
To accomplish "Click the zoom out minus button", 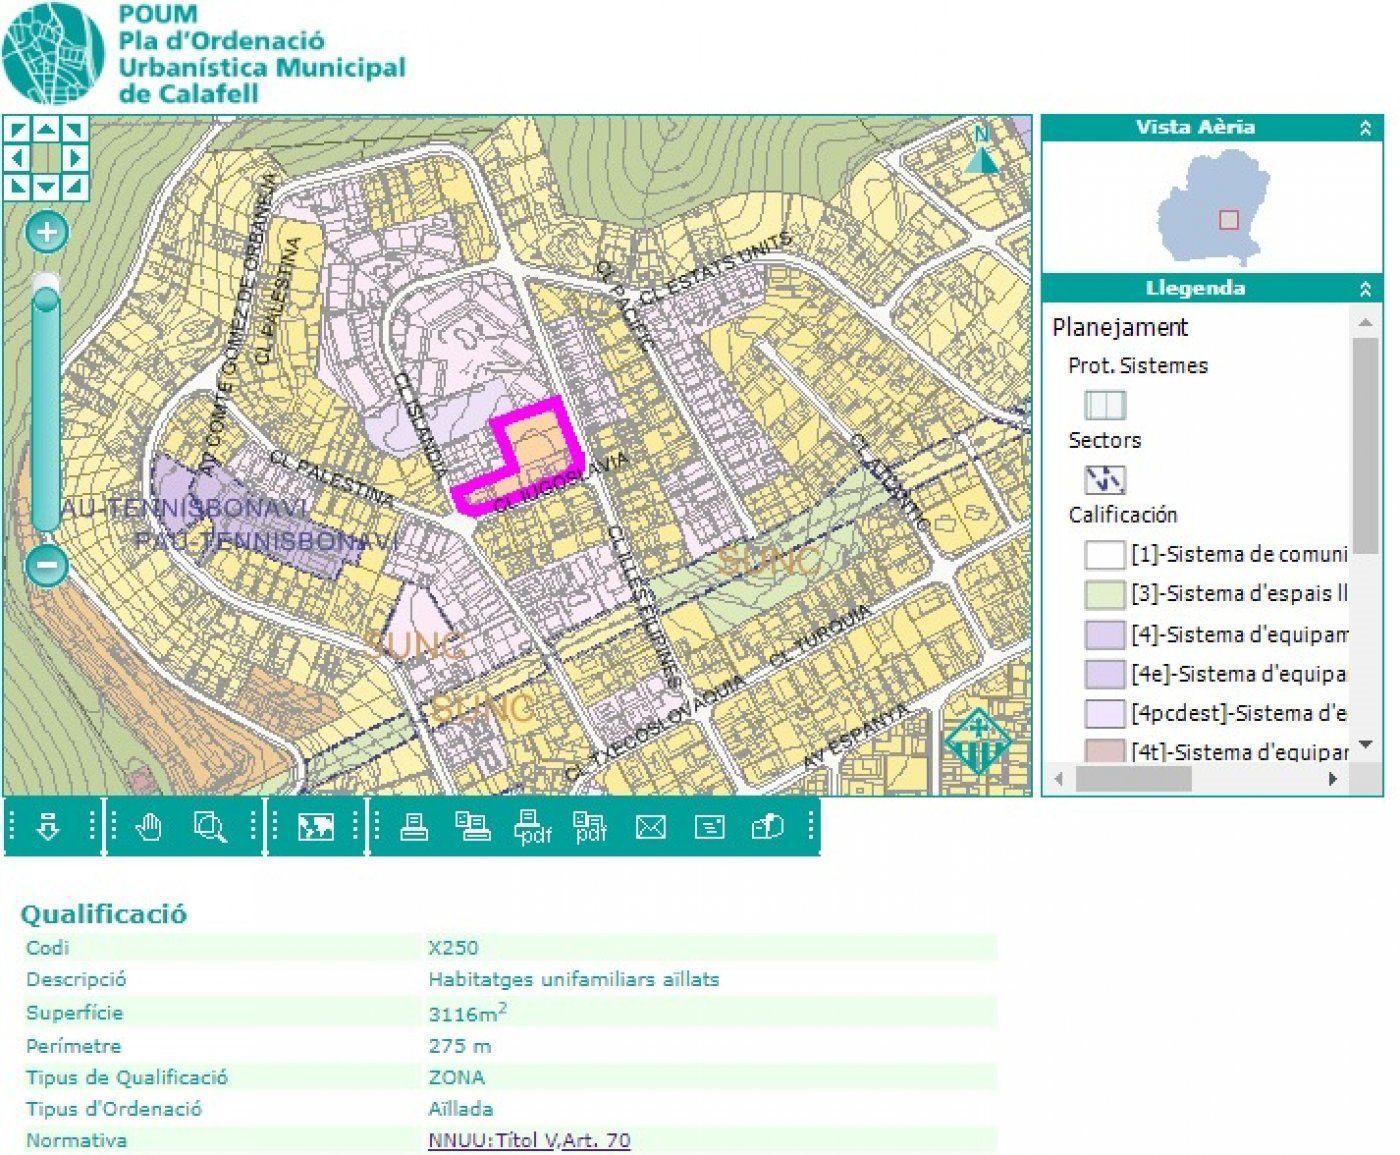I will pyautogui.click(x=46, y=566).
